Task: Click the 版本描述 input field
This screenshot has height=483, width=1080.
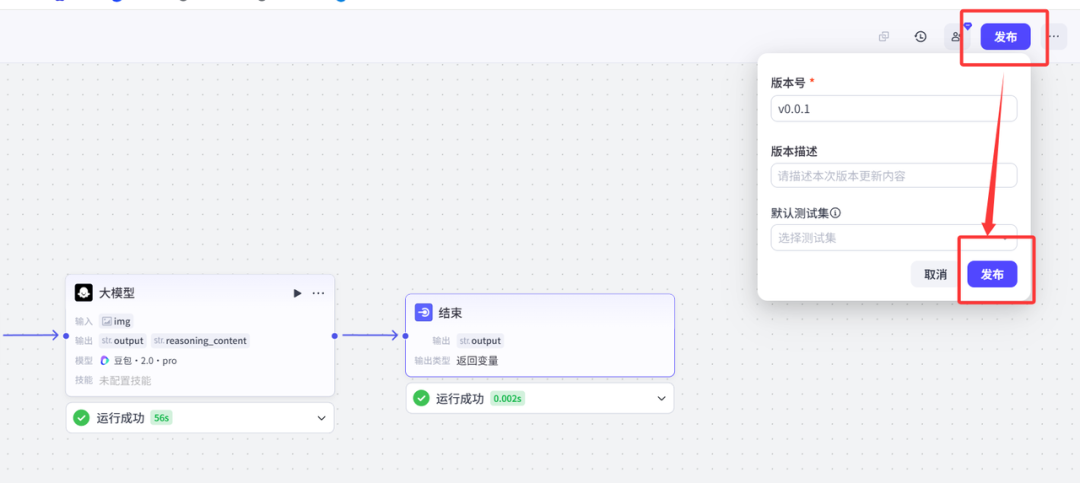Action: (x=893, y=176)
